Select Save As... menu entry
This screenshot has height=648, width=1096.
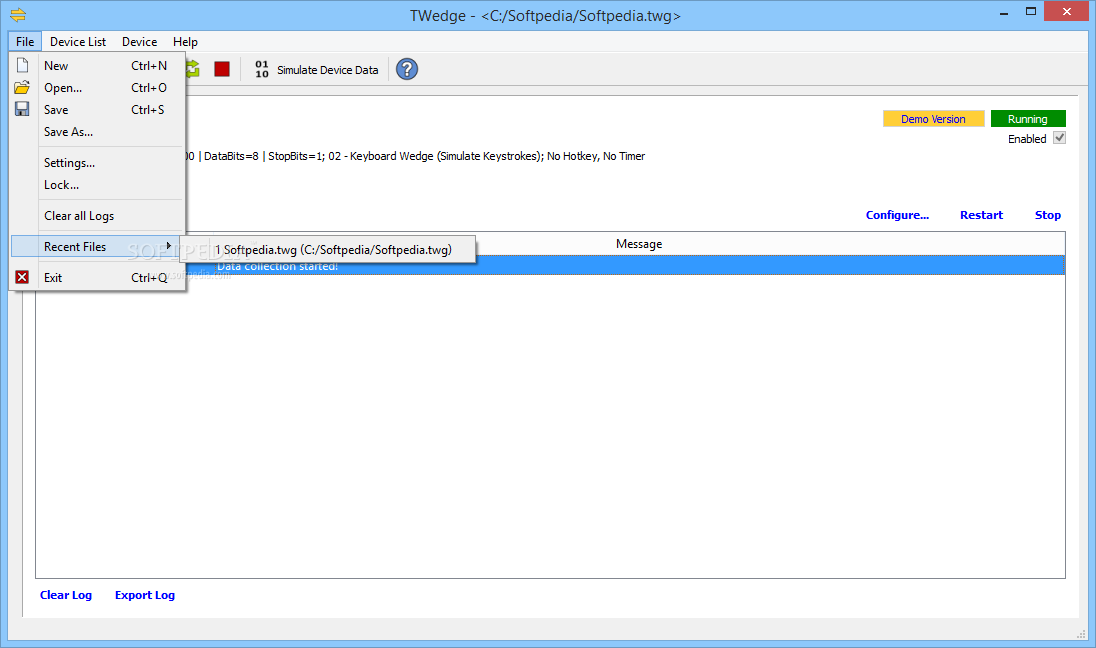coord(98,131)
